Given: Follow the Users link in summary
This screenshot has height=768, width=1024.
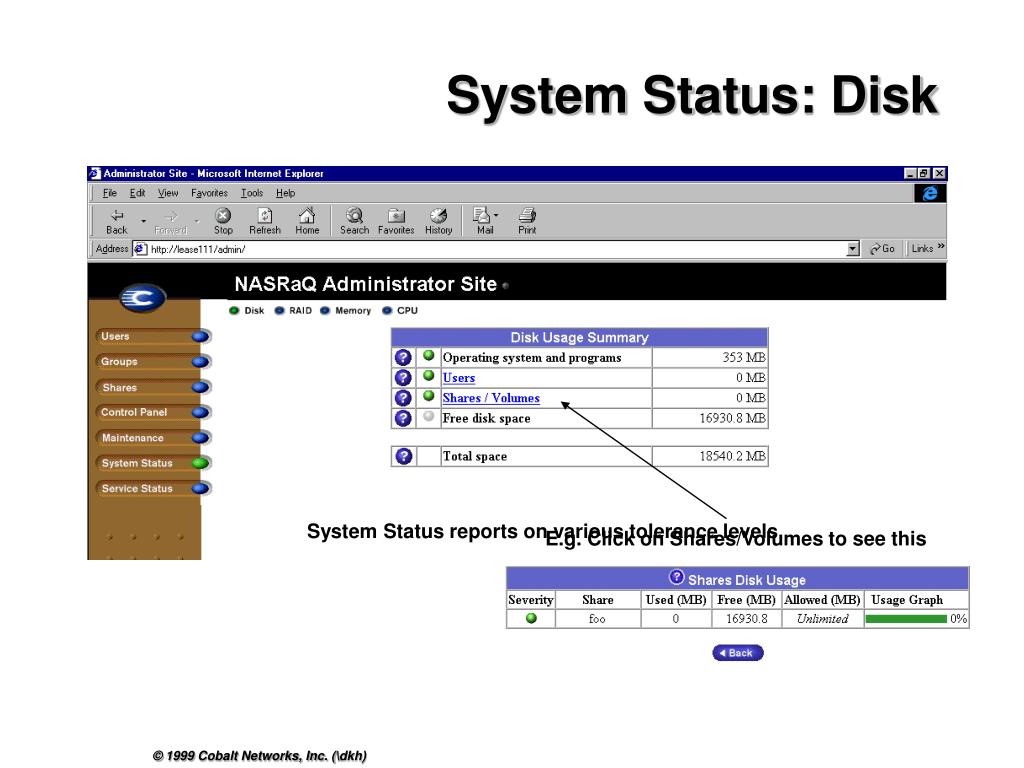Looking at the screenshot, I should click(458, 377).
